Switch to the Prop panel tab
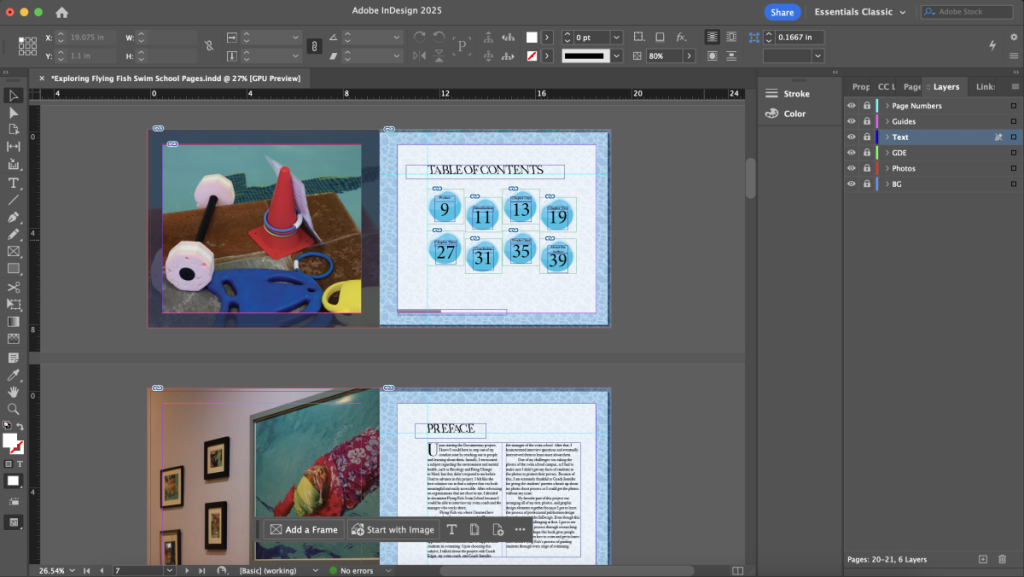The image size is (1024, 577). pos(861,87)
